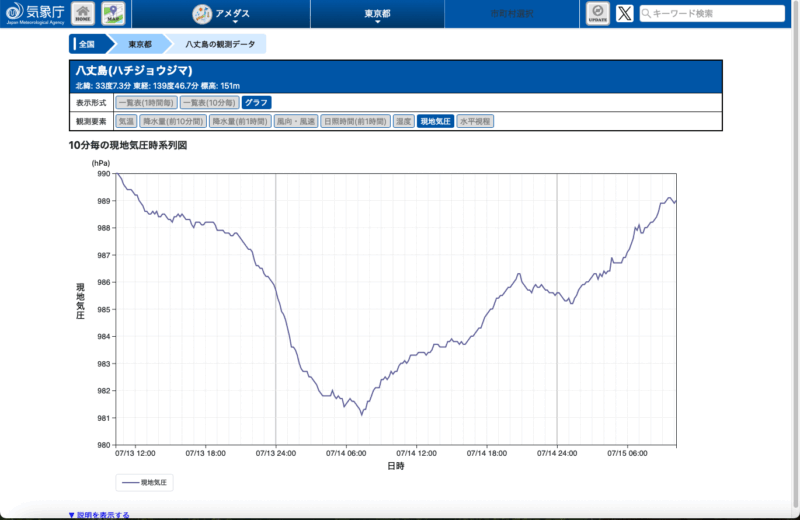This screenshot has width=800, height=520.
Task: Click the search magnifier icon
Action: click(646, 13)
